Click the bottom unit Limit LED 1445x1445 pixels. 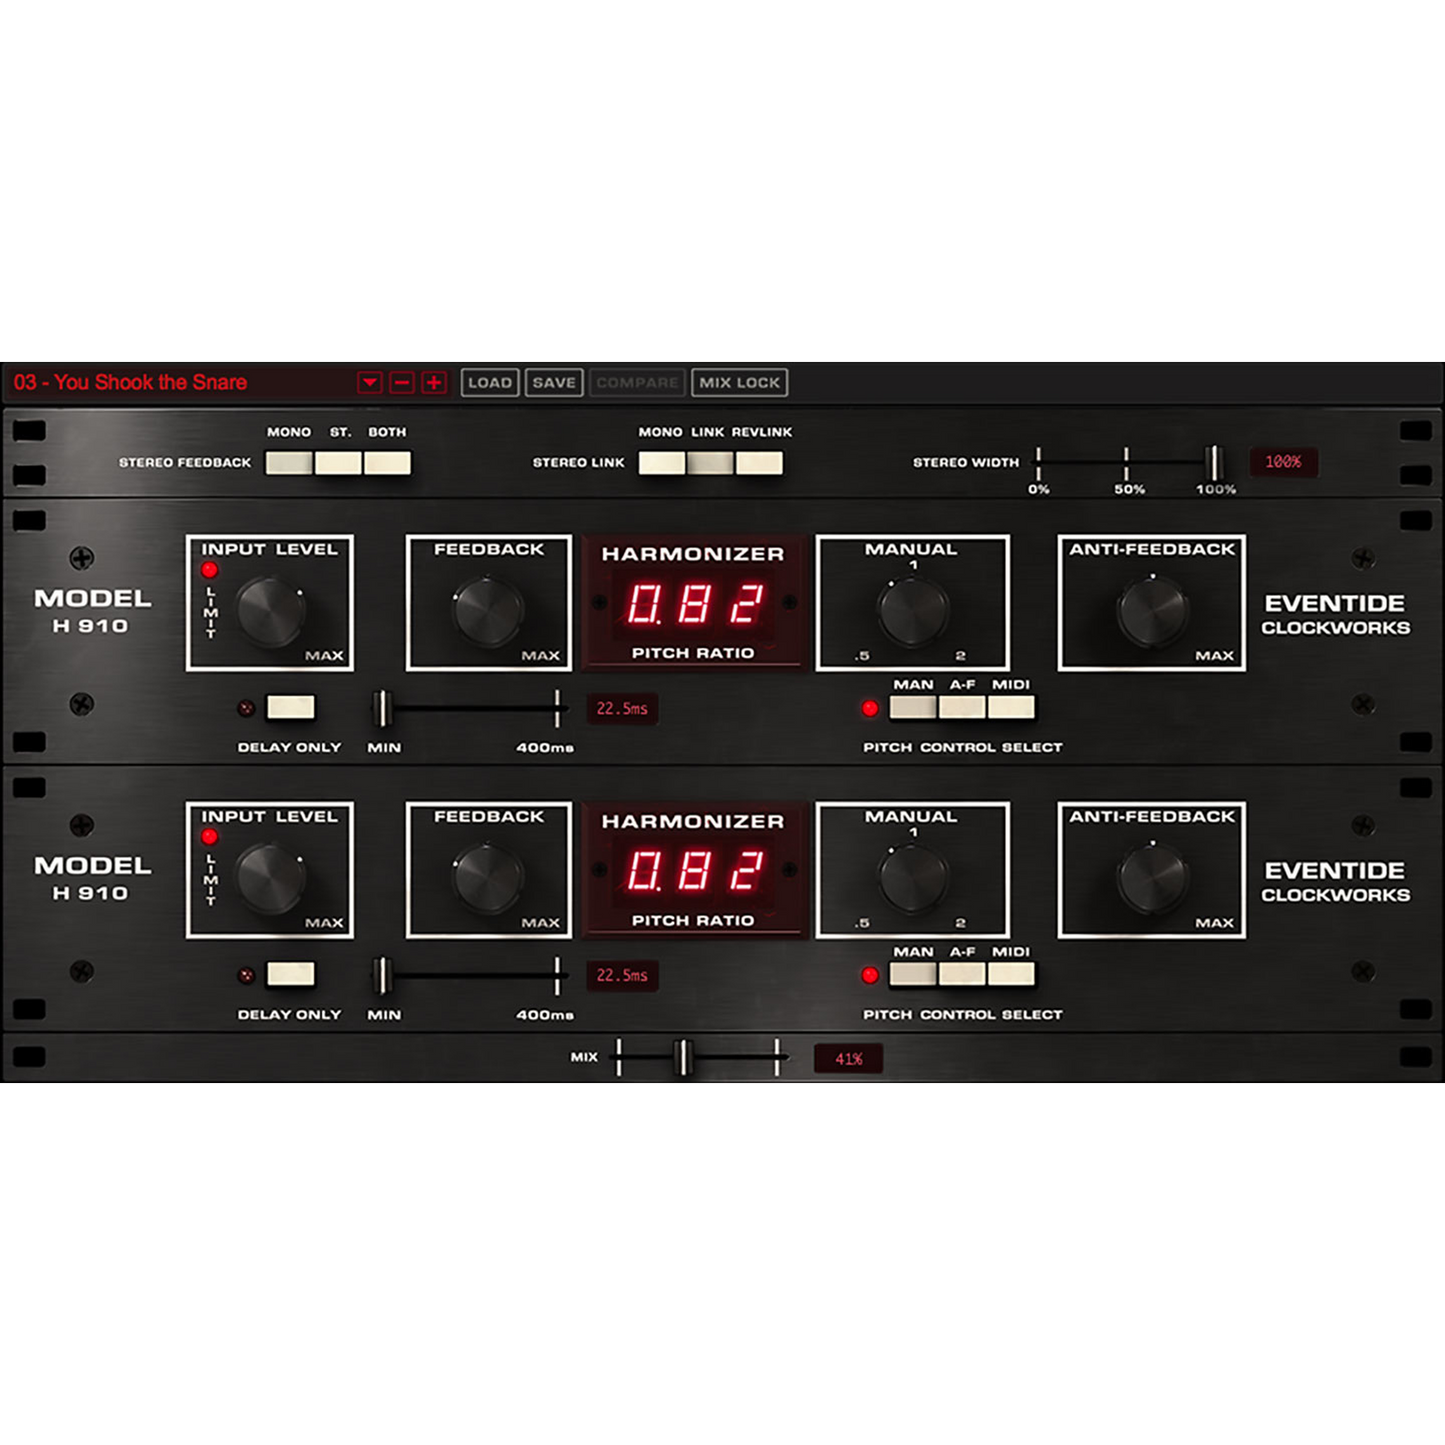210,838
